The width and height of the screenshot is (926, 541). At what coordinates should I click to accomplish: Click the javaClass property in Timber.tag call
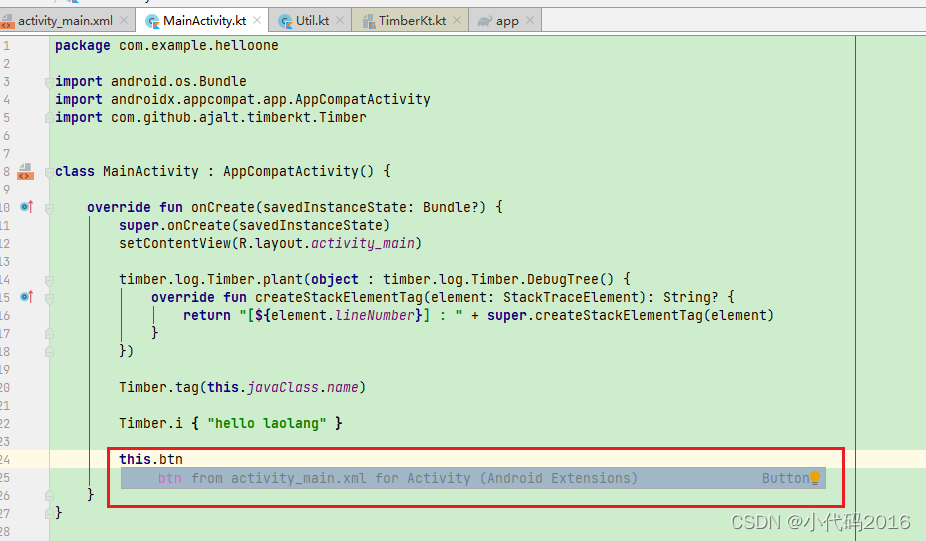(x=283, y=387)
